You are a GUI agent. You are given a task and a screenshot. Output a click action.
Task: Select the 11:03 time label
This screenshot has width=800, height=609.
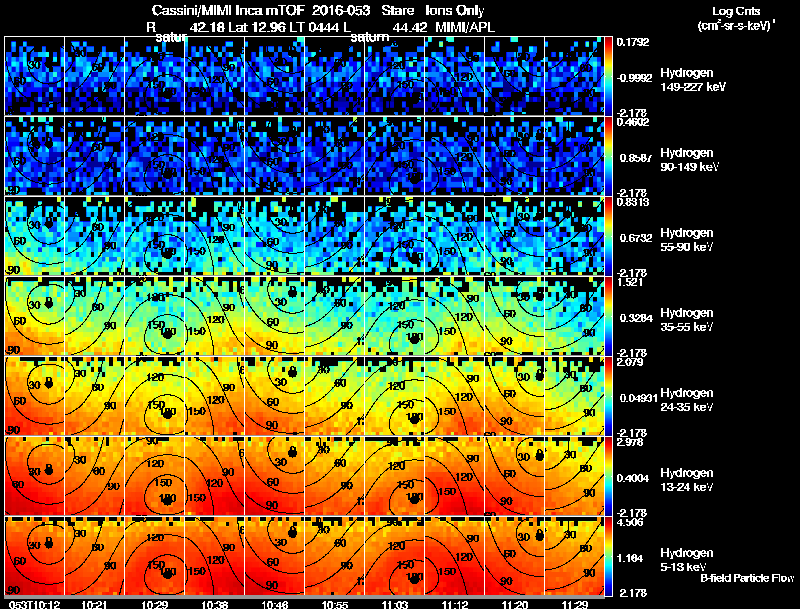pyautogui.click(x=394, y=605)
